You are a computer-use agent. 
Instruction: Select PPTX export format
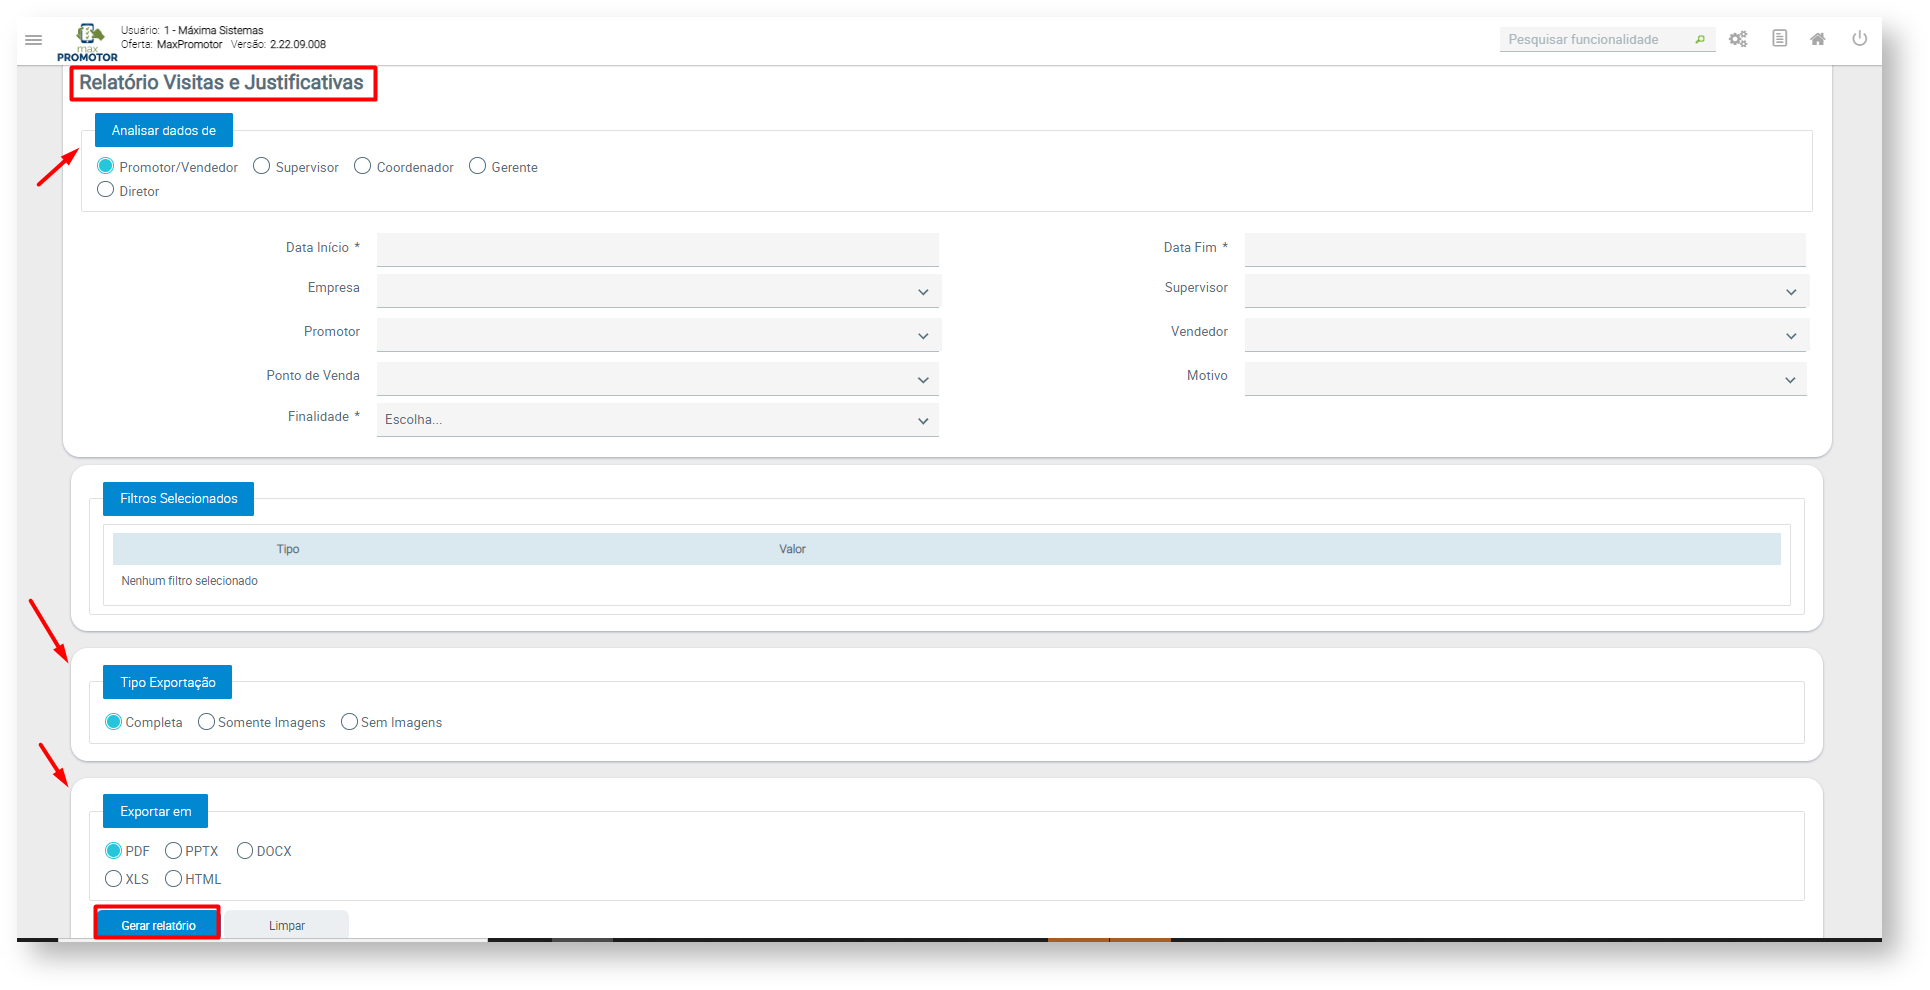click(174, 851)
